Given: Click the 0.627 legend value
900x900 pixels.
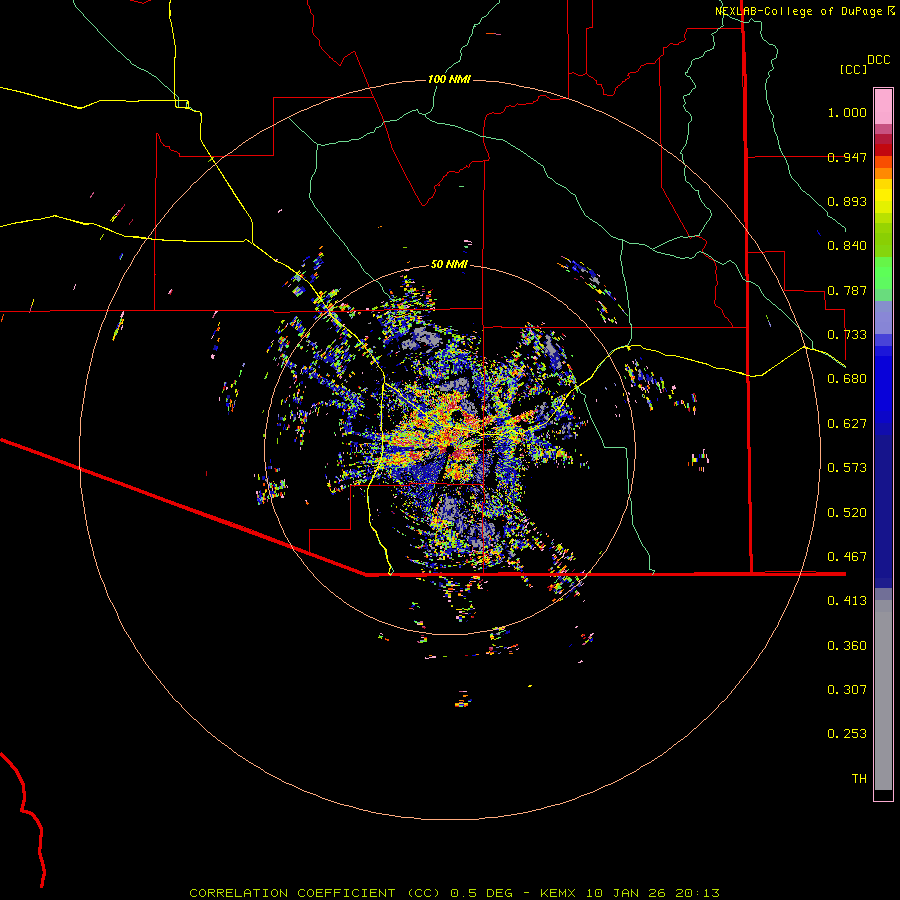Looking at the screenshot, I should pyautogui.click(x=847, y=424).
